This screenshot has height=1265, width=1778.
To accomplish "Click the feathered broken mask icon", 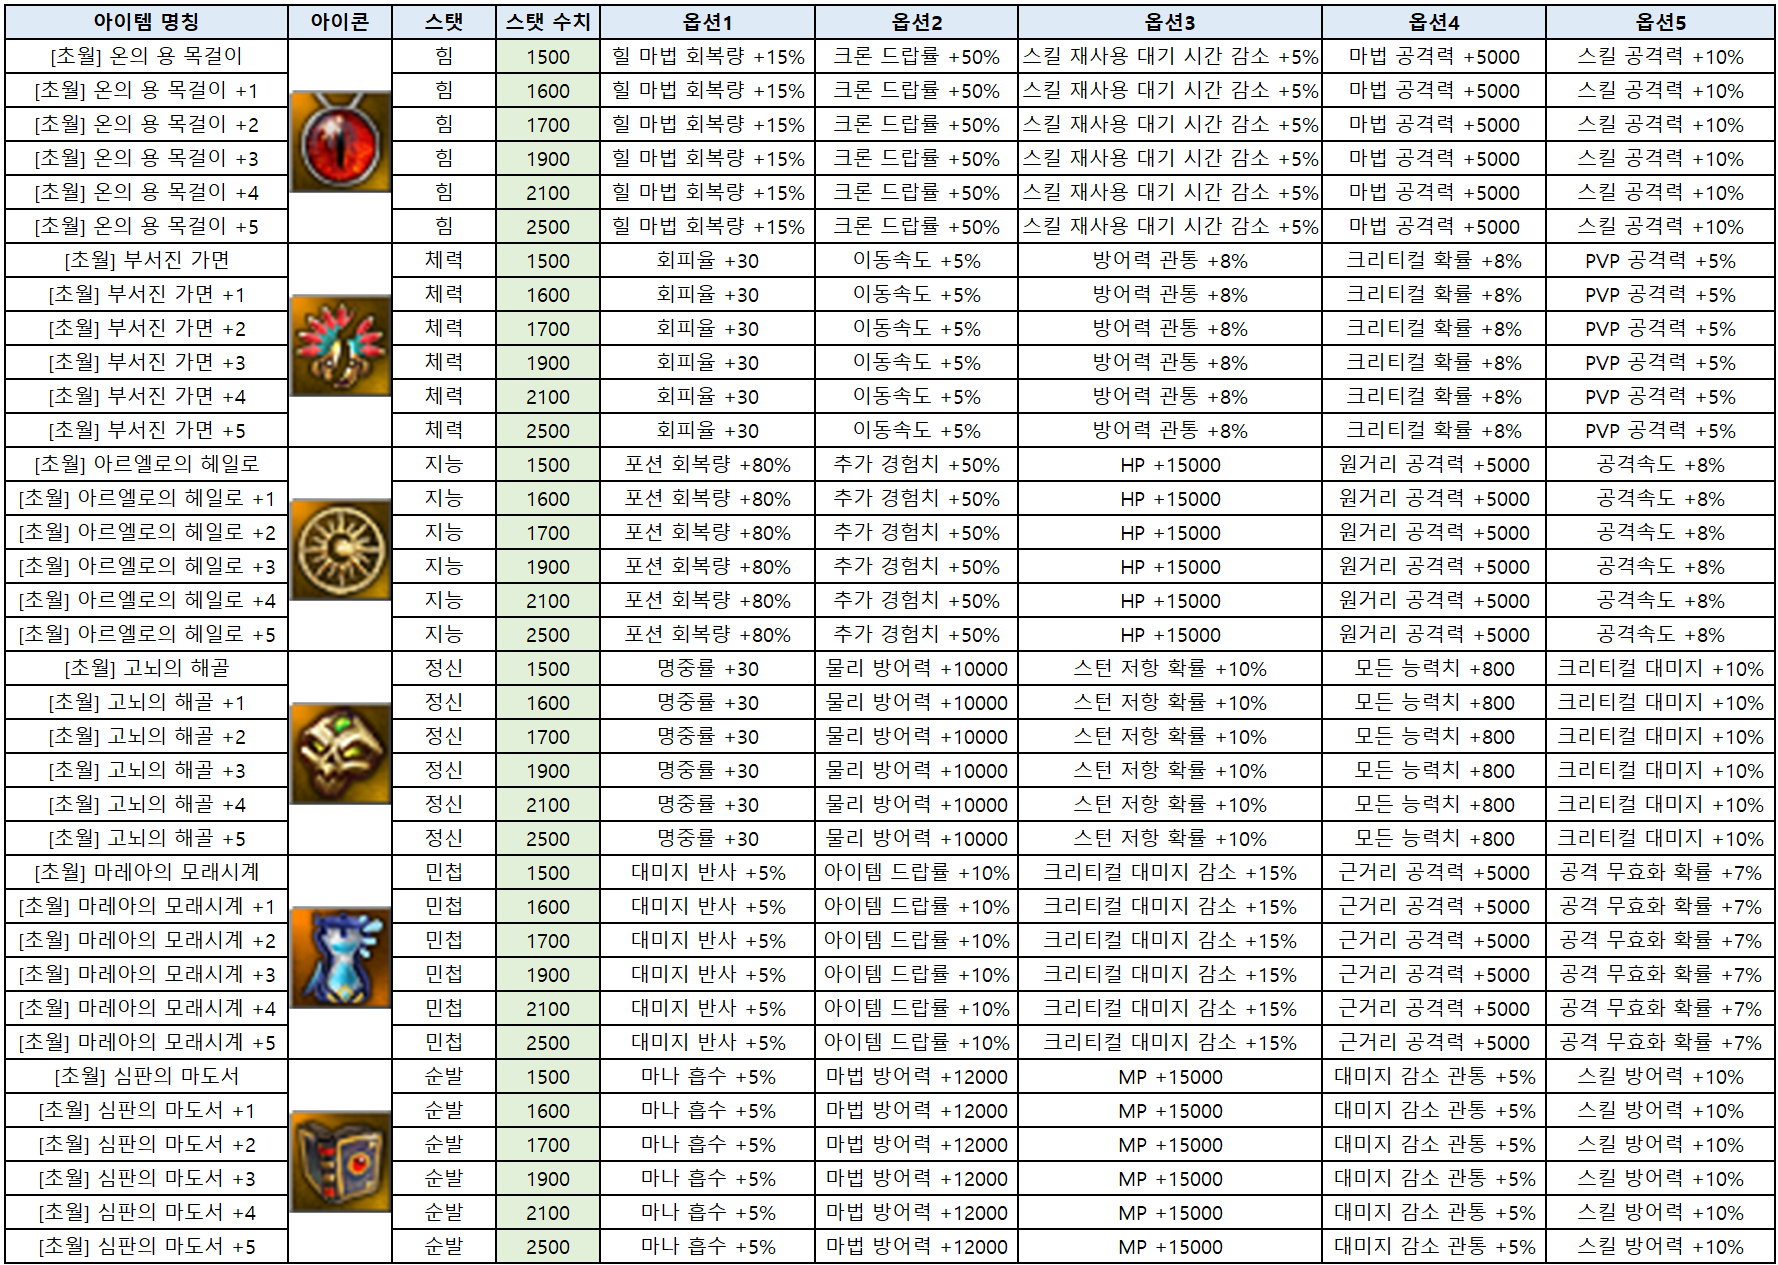I will (x=340, y=346).
